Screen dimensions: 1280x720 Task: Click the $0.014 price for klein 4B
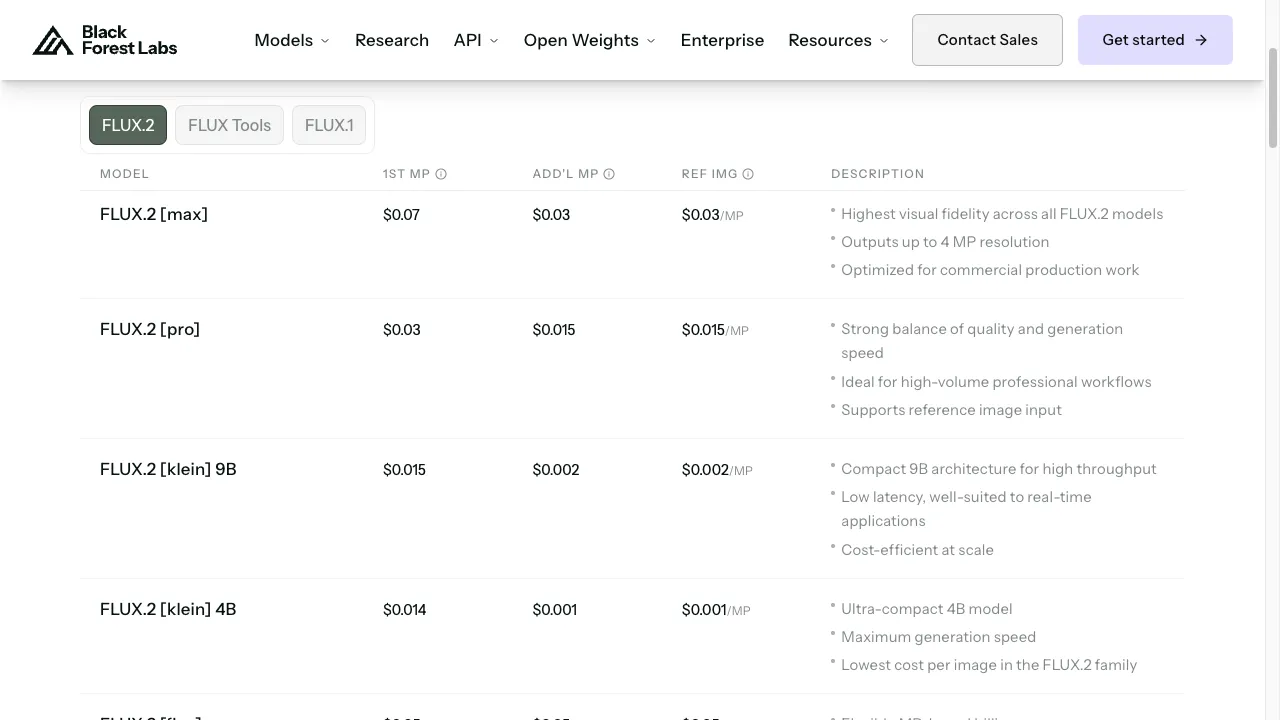(405, 610)
